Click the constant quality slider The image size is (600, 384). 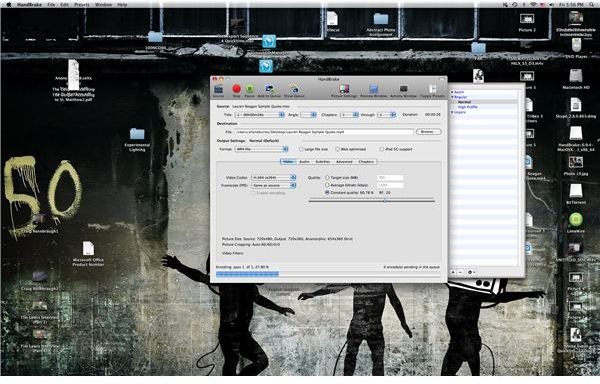pos(372,200)
